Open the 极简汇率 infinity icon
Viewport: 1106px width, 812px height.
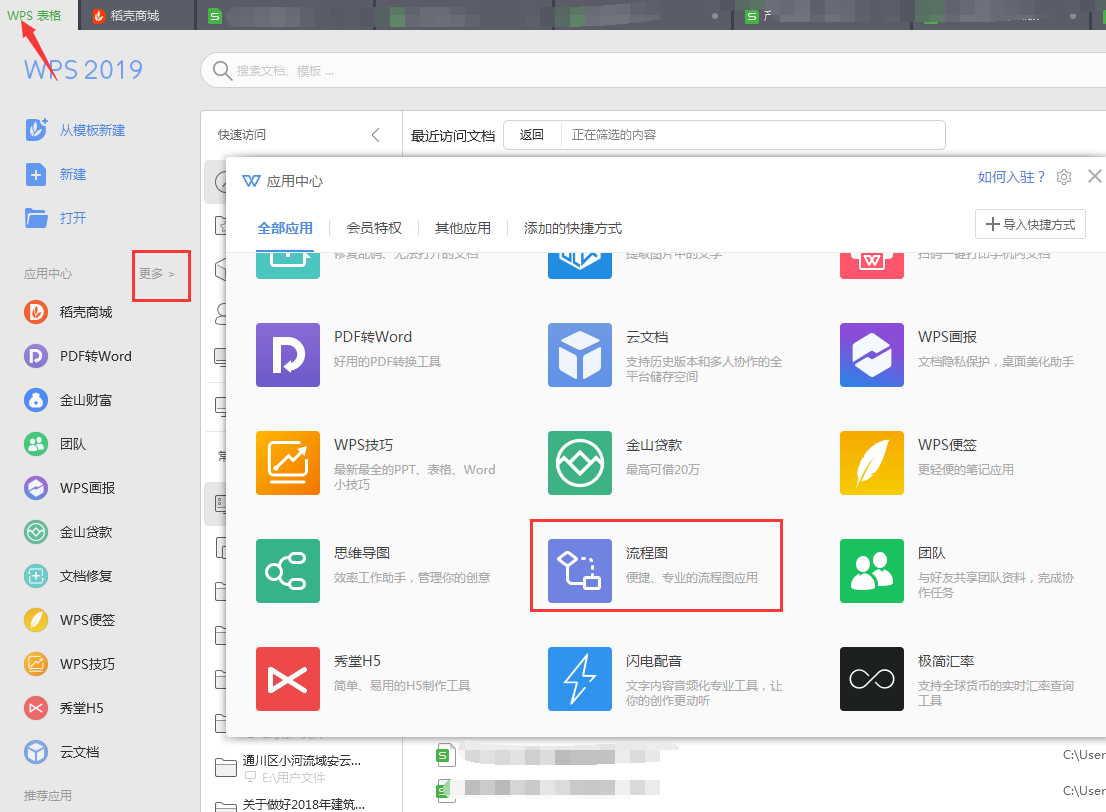(872, 679)
